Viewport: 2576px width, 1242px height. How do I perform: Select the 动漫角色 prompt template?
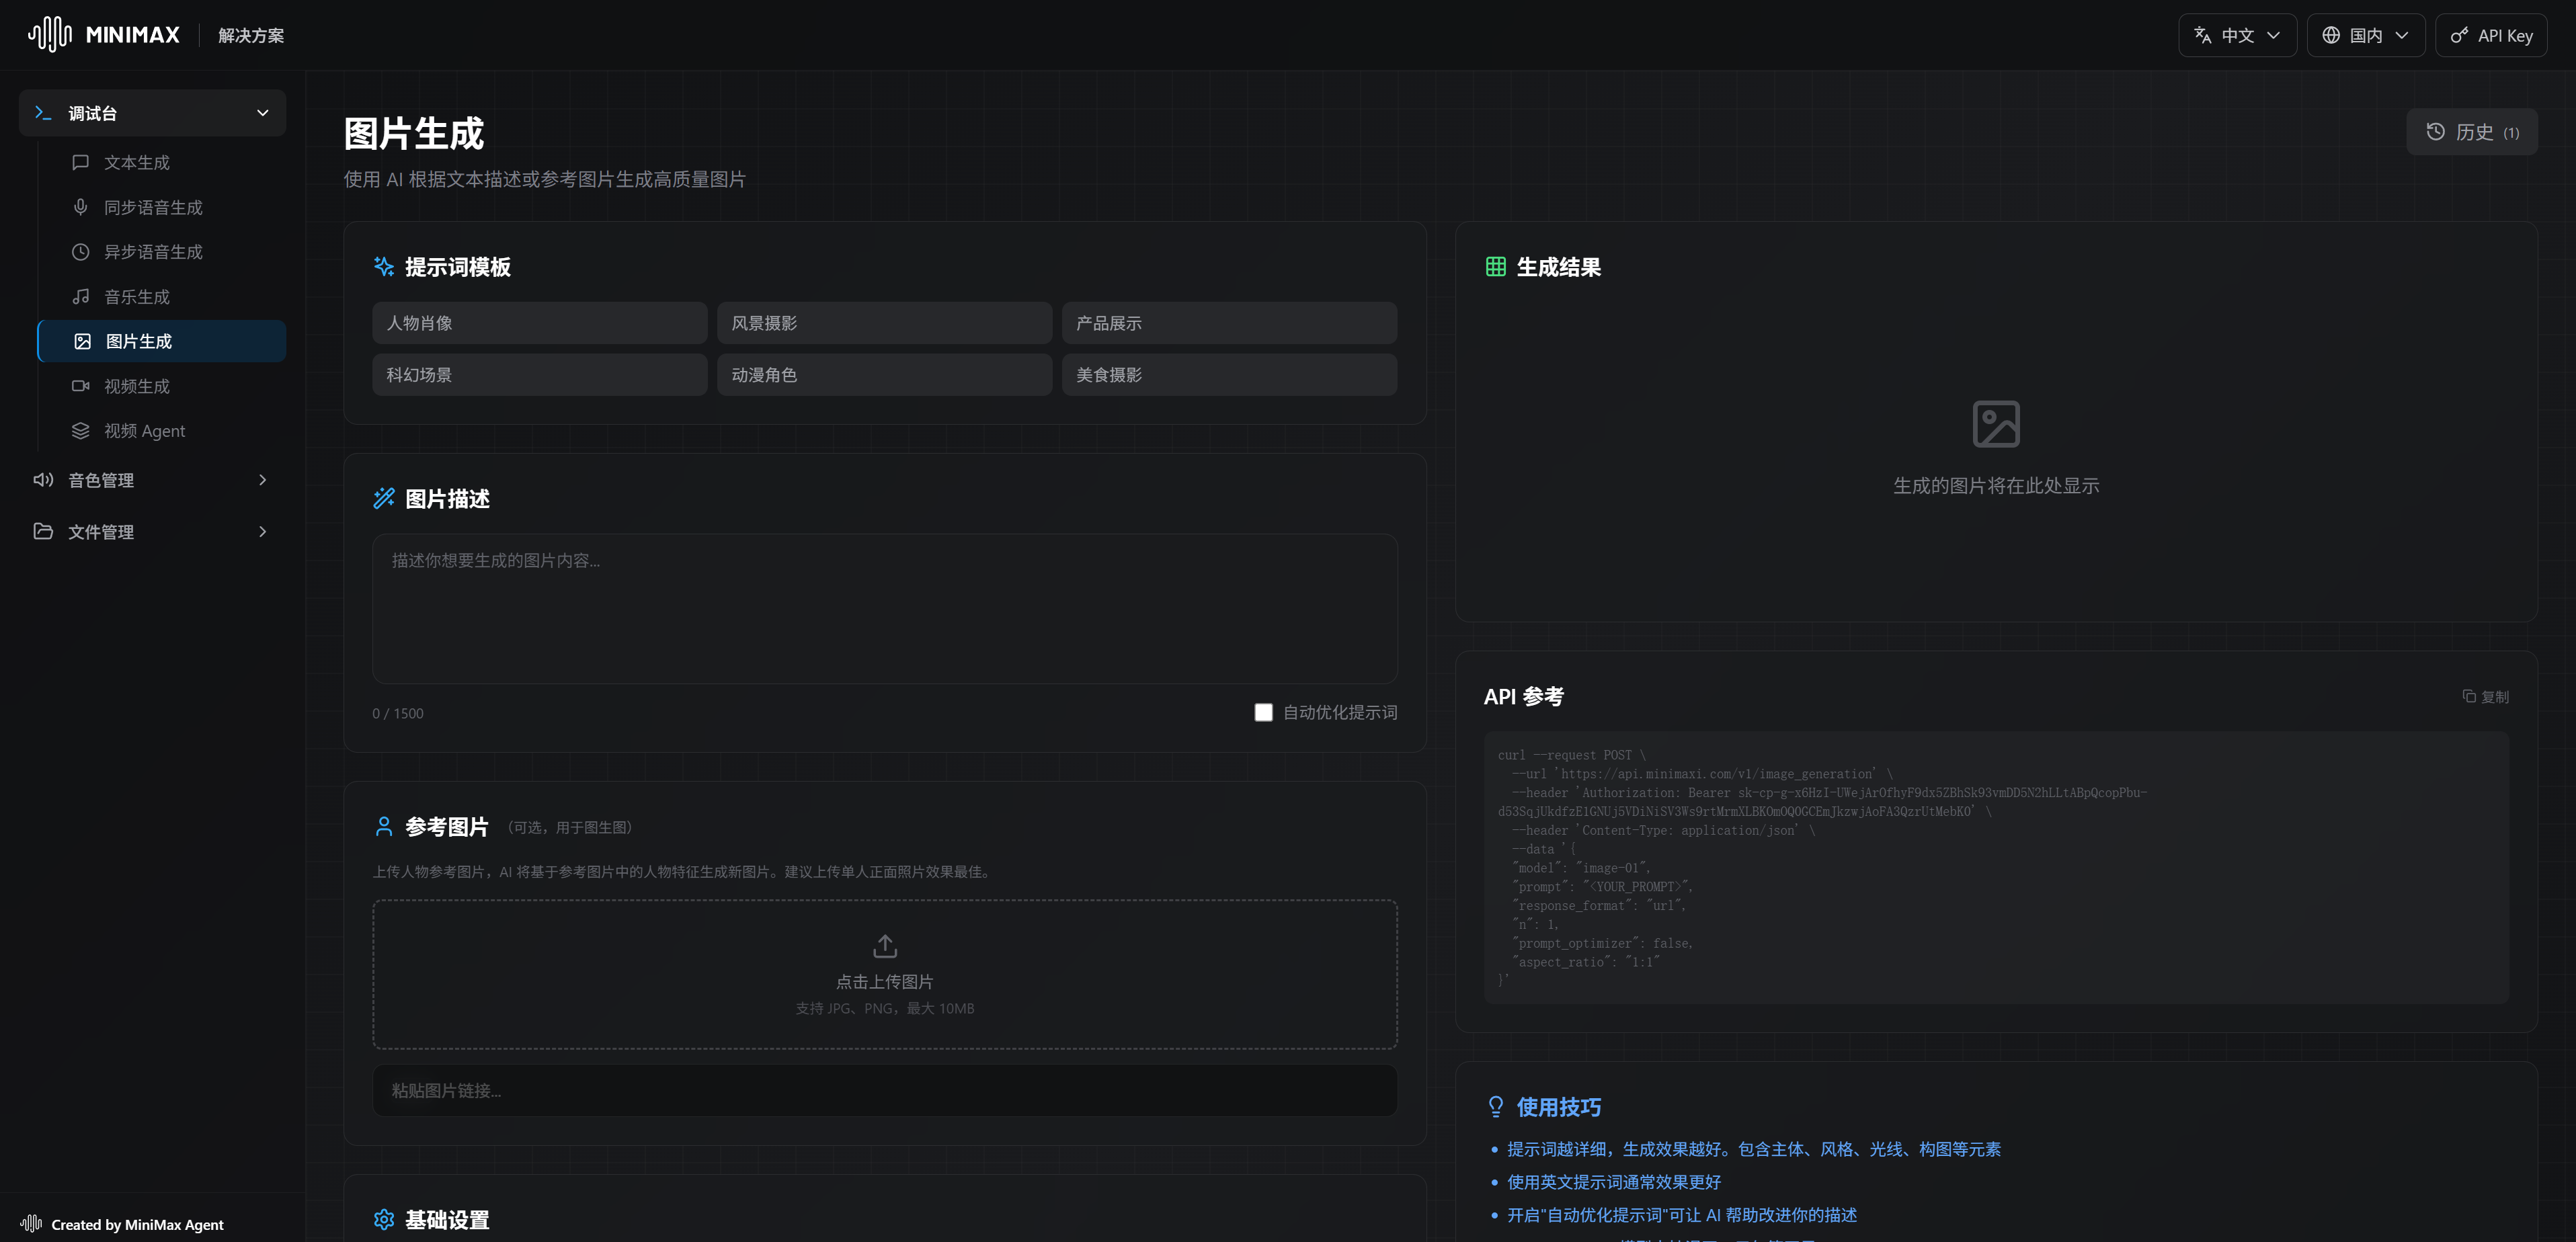884,374
